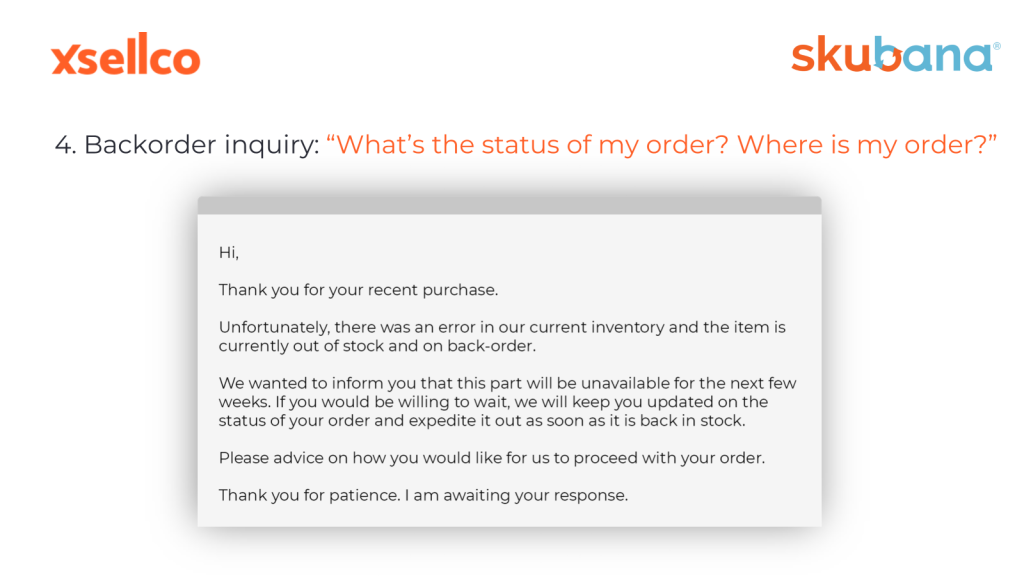Click the "Please advice on how you would like" sentence

coord(492,458)
